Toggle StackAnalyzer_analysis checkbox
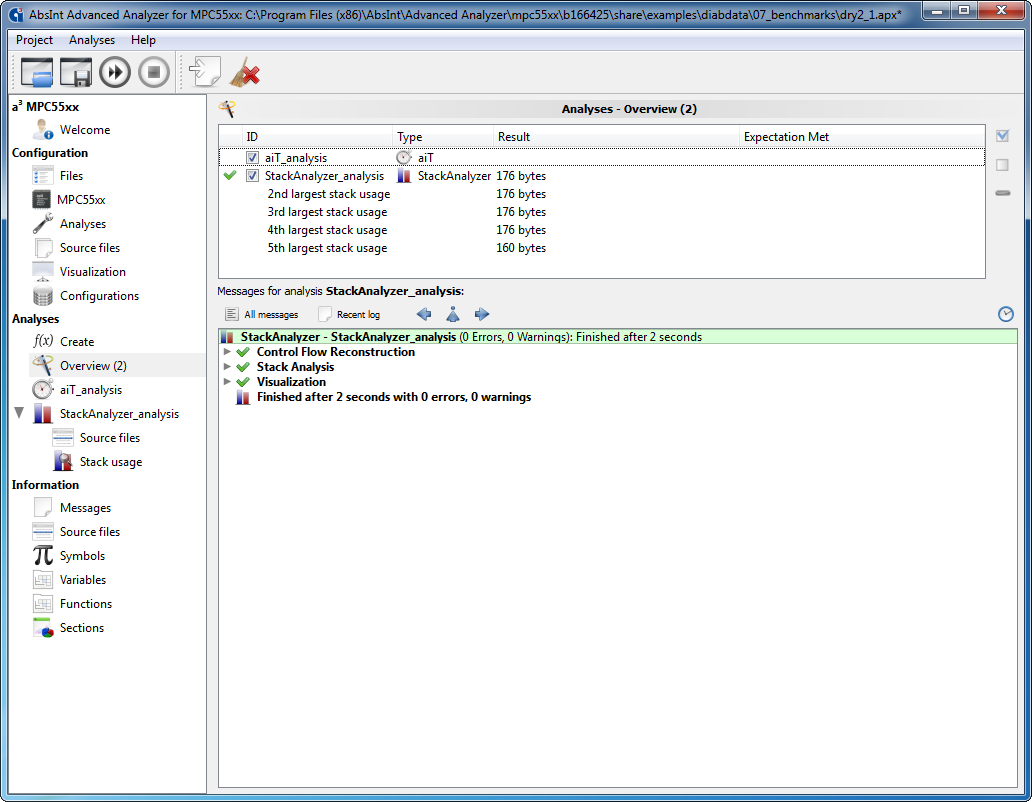 252,176
